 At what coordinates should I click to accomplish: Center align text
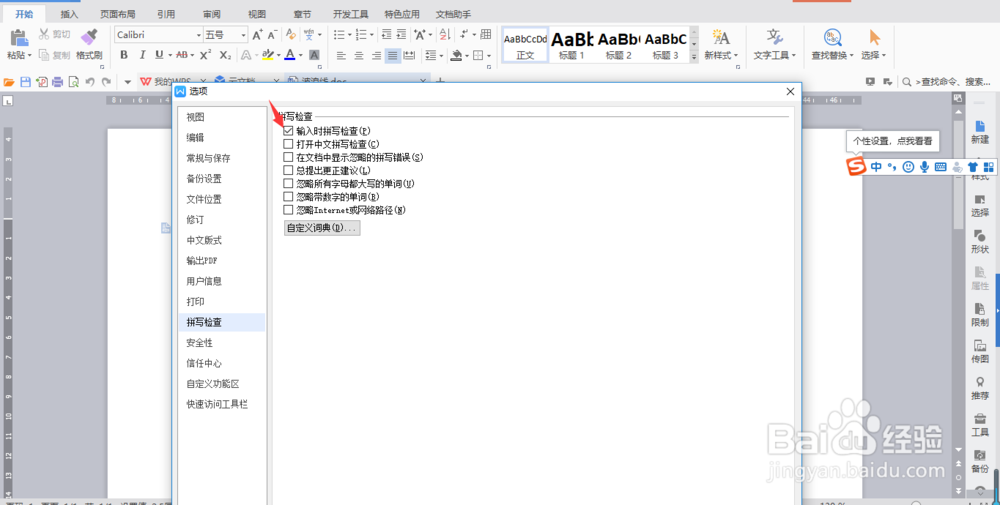click(x=358, y=56)
